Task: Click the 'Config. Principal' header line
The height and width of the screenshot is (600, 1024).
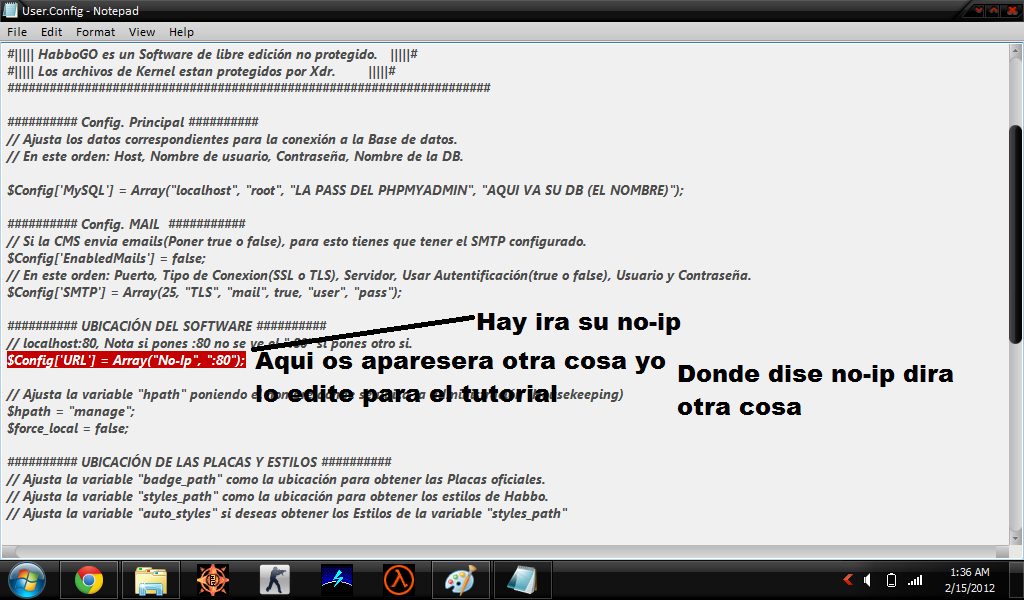Action: click(133, 122)
